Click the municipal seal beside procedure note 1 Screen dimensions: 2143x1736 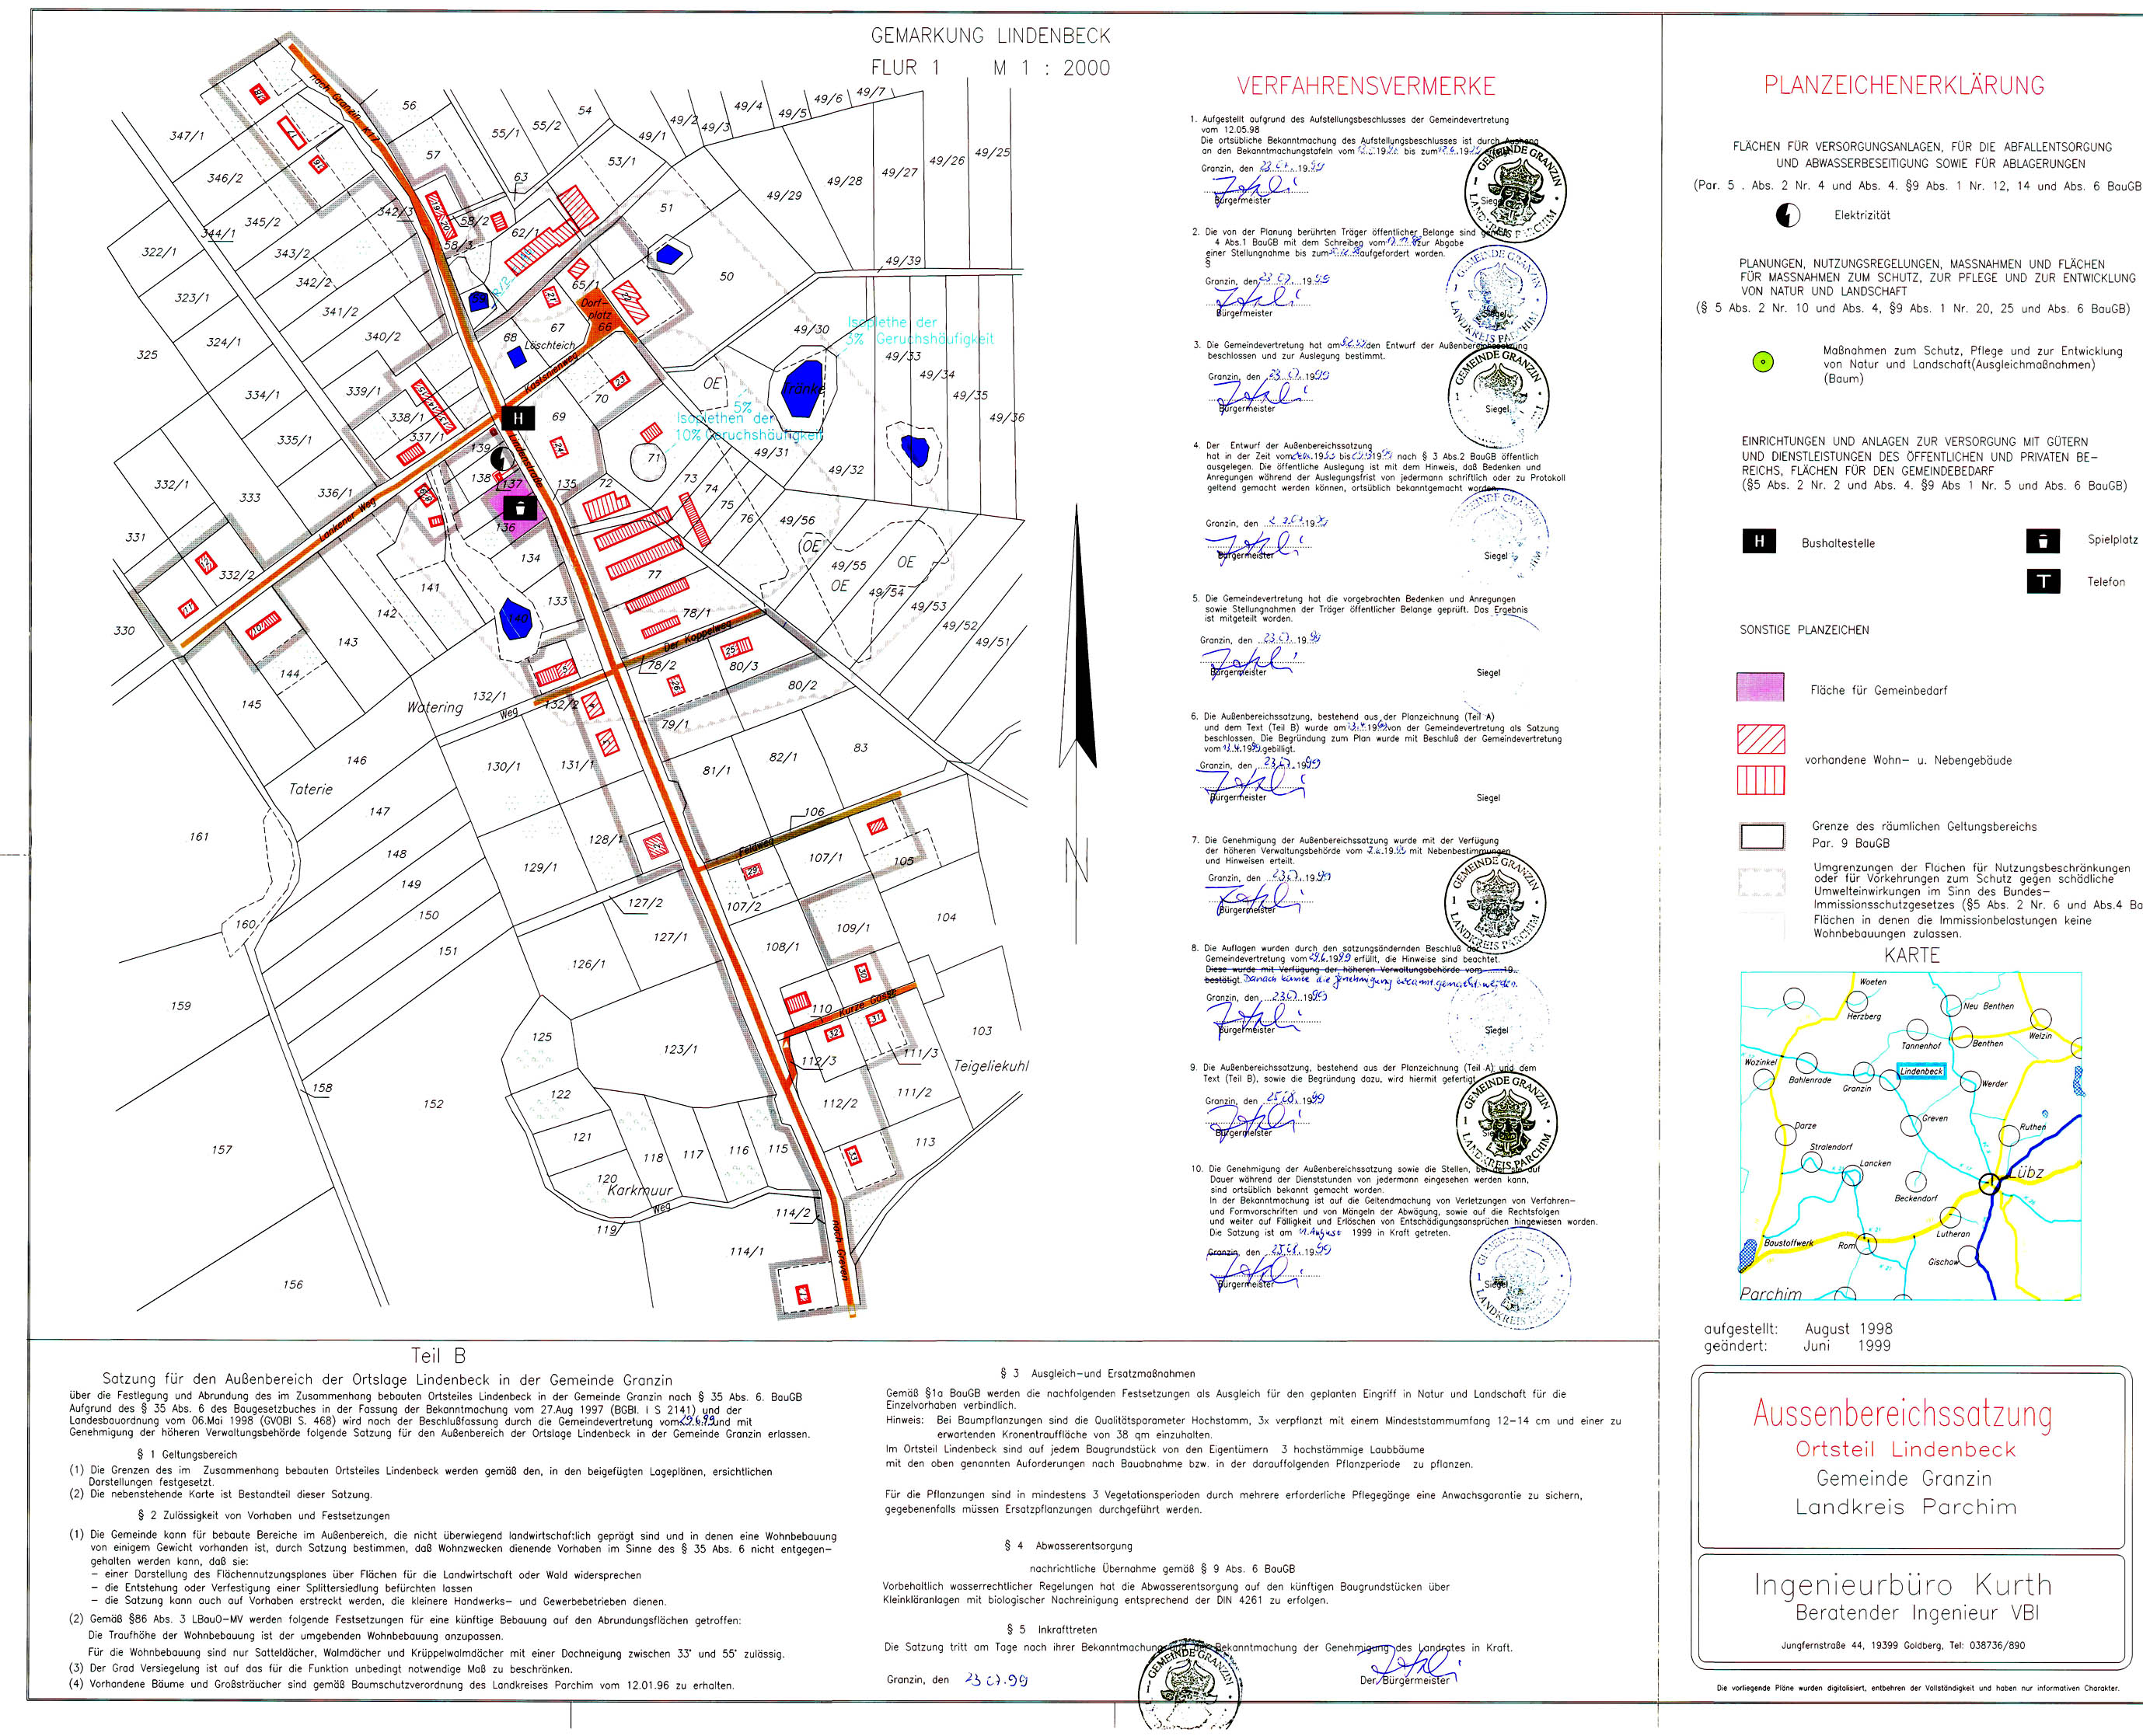1515,191
